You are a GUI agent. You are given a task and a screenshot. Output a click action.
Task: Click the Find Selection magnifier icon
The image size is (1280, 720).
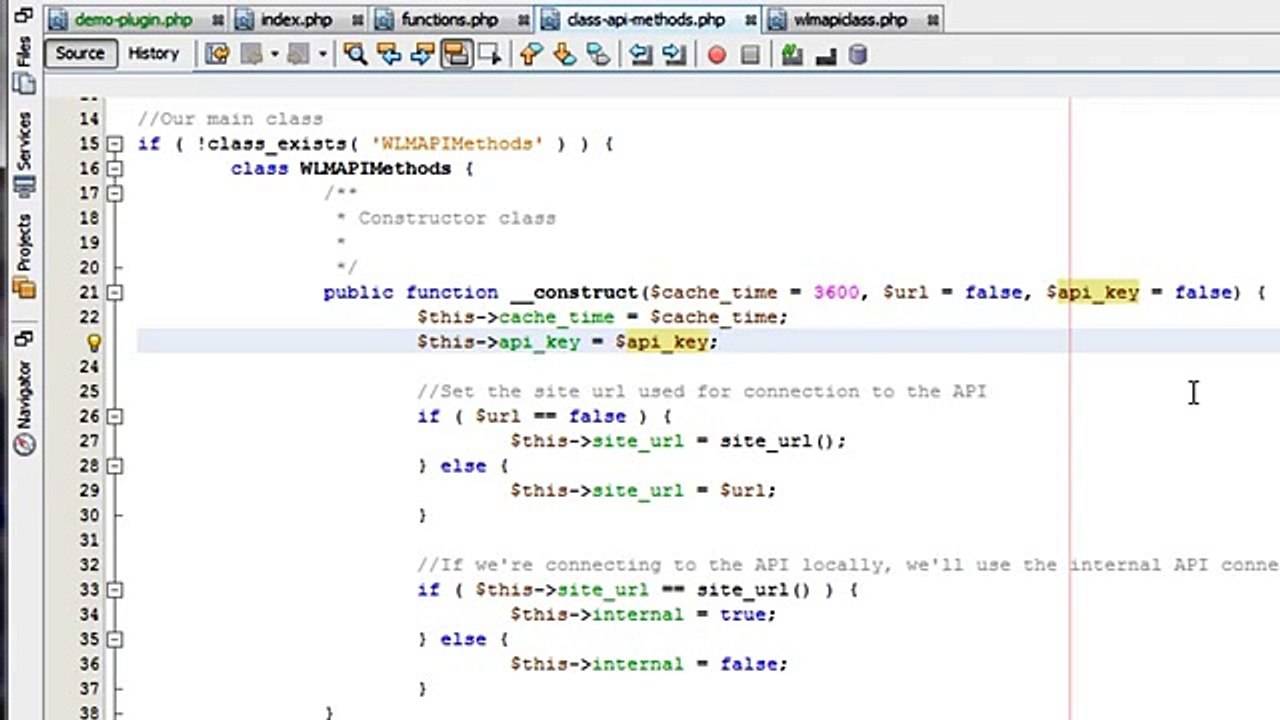[x=354, y=54]
